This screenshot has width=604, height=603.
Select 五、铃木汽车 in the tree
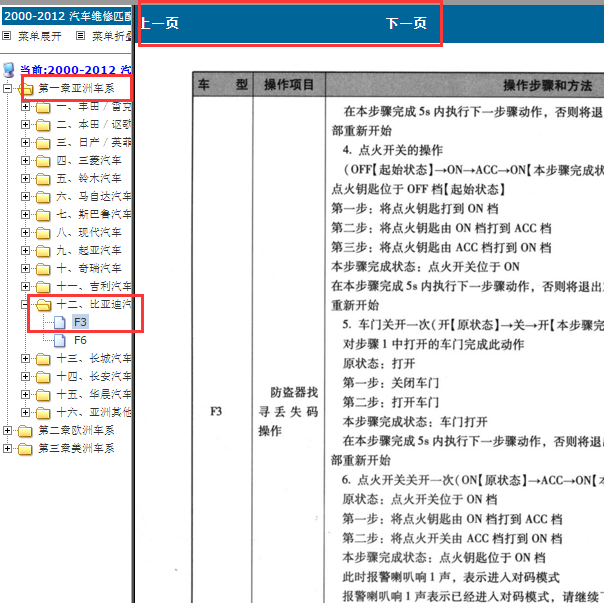pos(89,178)
